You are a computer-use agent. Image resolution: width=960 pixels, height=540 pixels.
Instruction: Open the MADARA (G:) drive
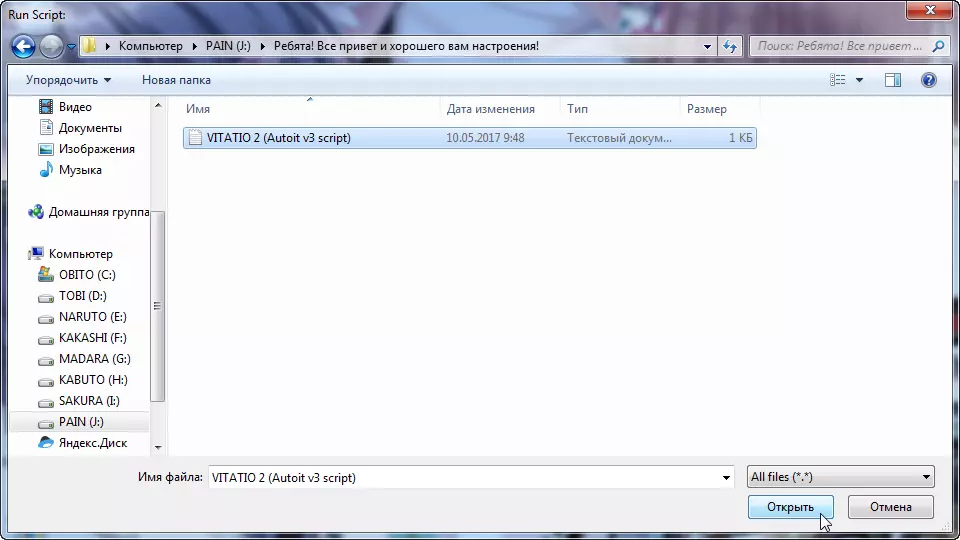click(x=94, y=359)
